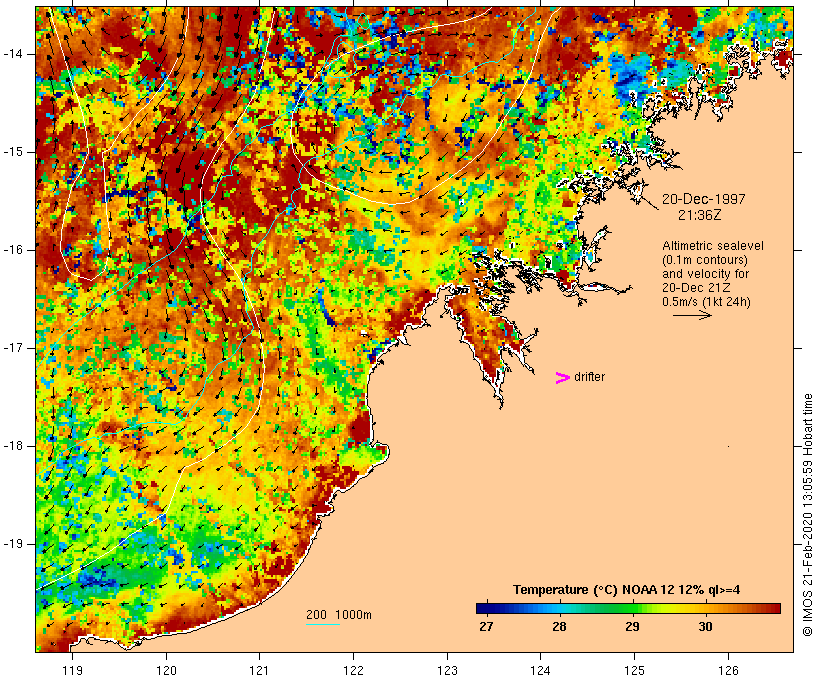Click the 27 tick label on colorbar
820x680 pixels.
[486, 627]
